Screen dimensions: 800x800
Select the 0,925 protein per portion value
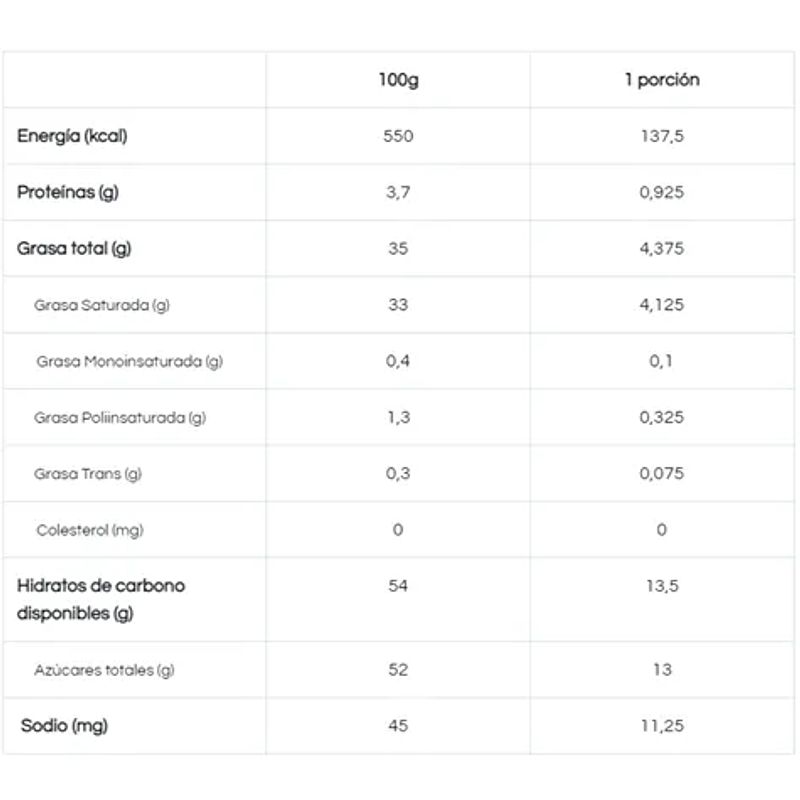pos(661,192)
